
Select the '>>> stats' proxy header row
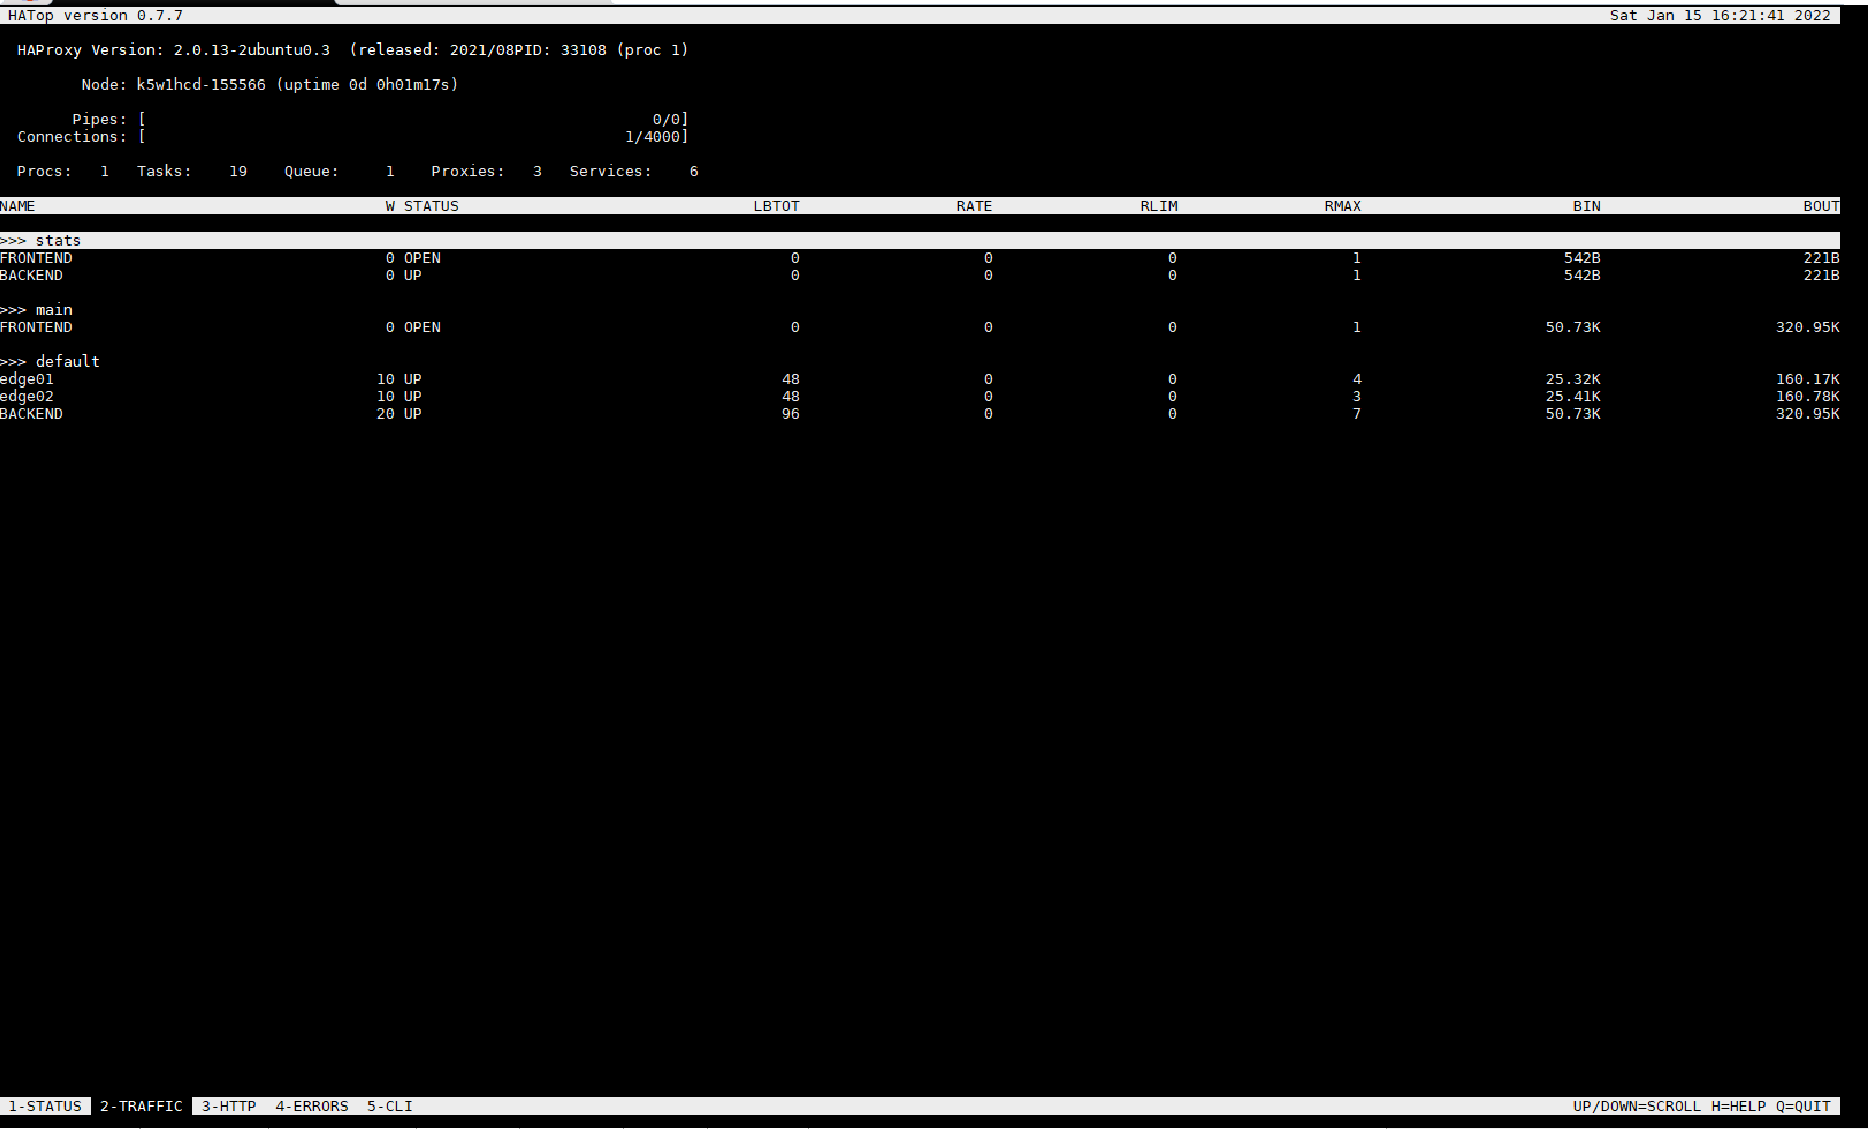click(920, 241)
